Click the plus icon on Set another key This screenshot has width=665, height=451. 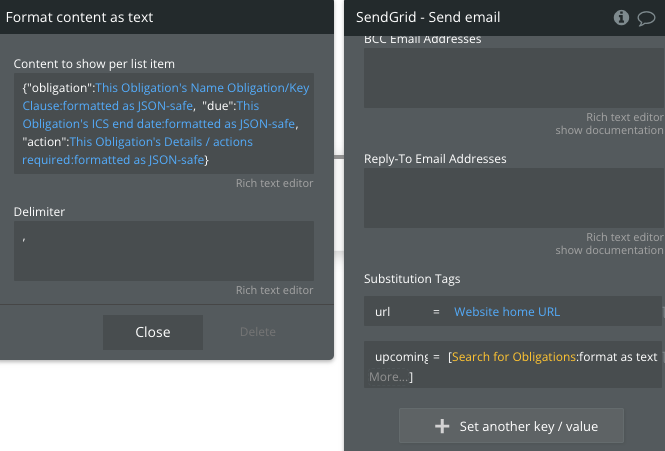point(442,426)
